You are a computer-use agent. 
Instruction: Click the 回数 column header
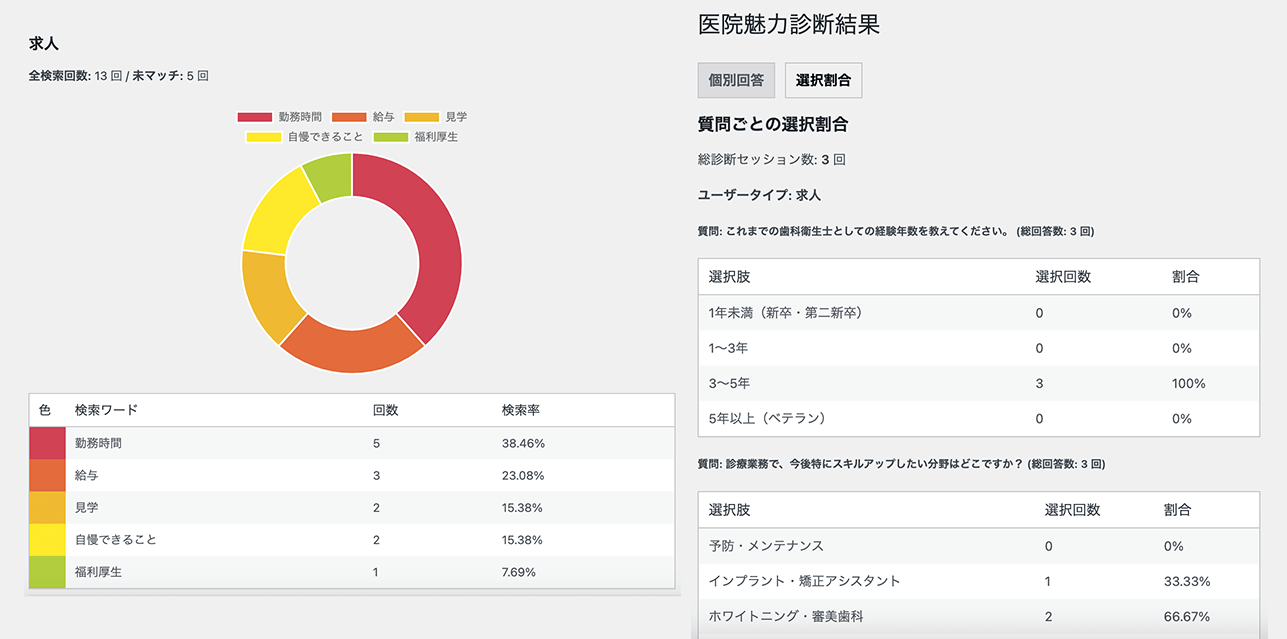click(385, 410)
